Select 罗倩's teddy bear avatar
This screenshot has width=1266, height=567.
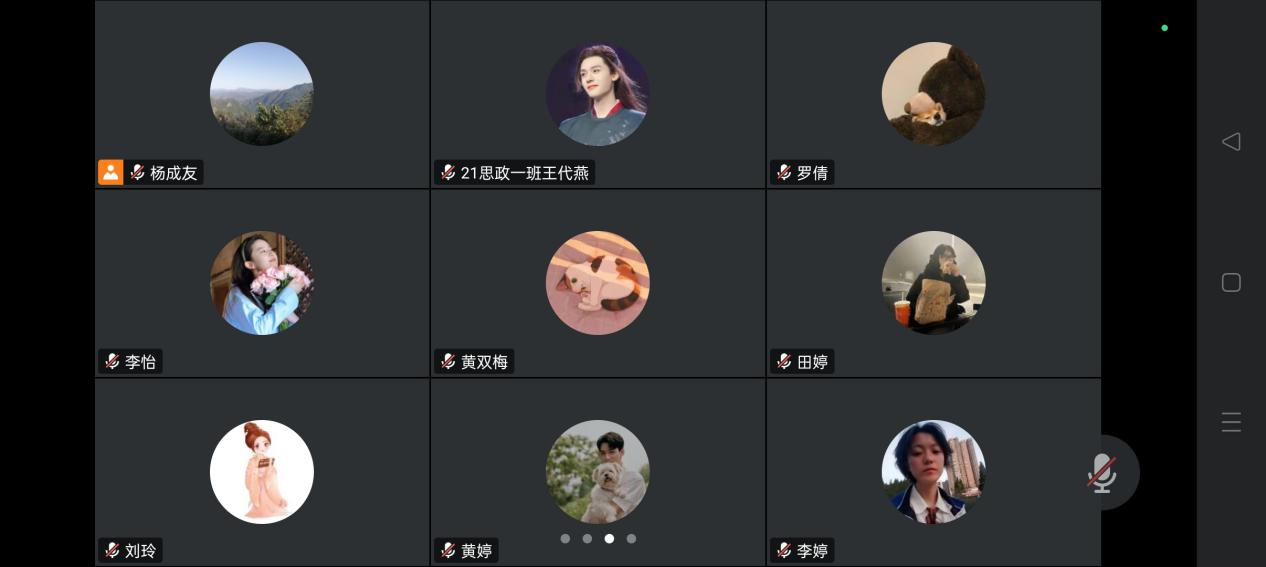pos(934,94)
